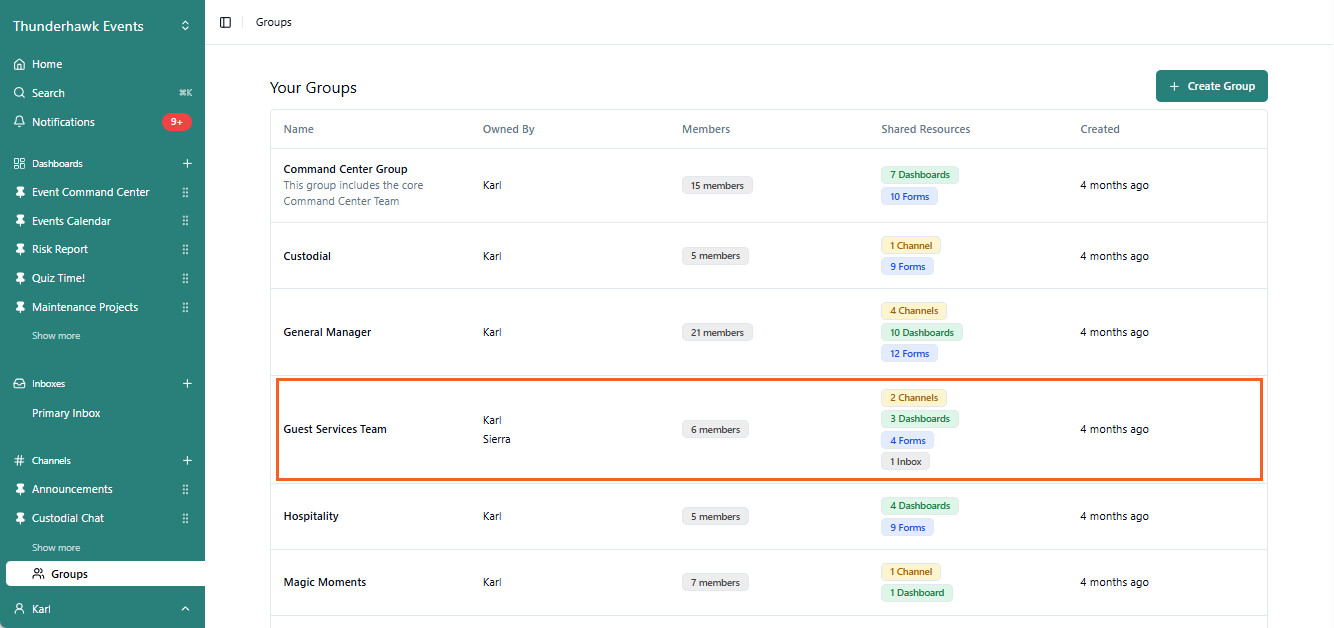Click the pin icon beside Custodial Chat
This screenshot has height=628, width=1334.
(19, 518)
